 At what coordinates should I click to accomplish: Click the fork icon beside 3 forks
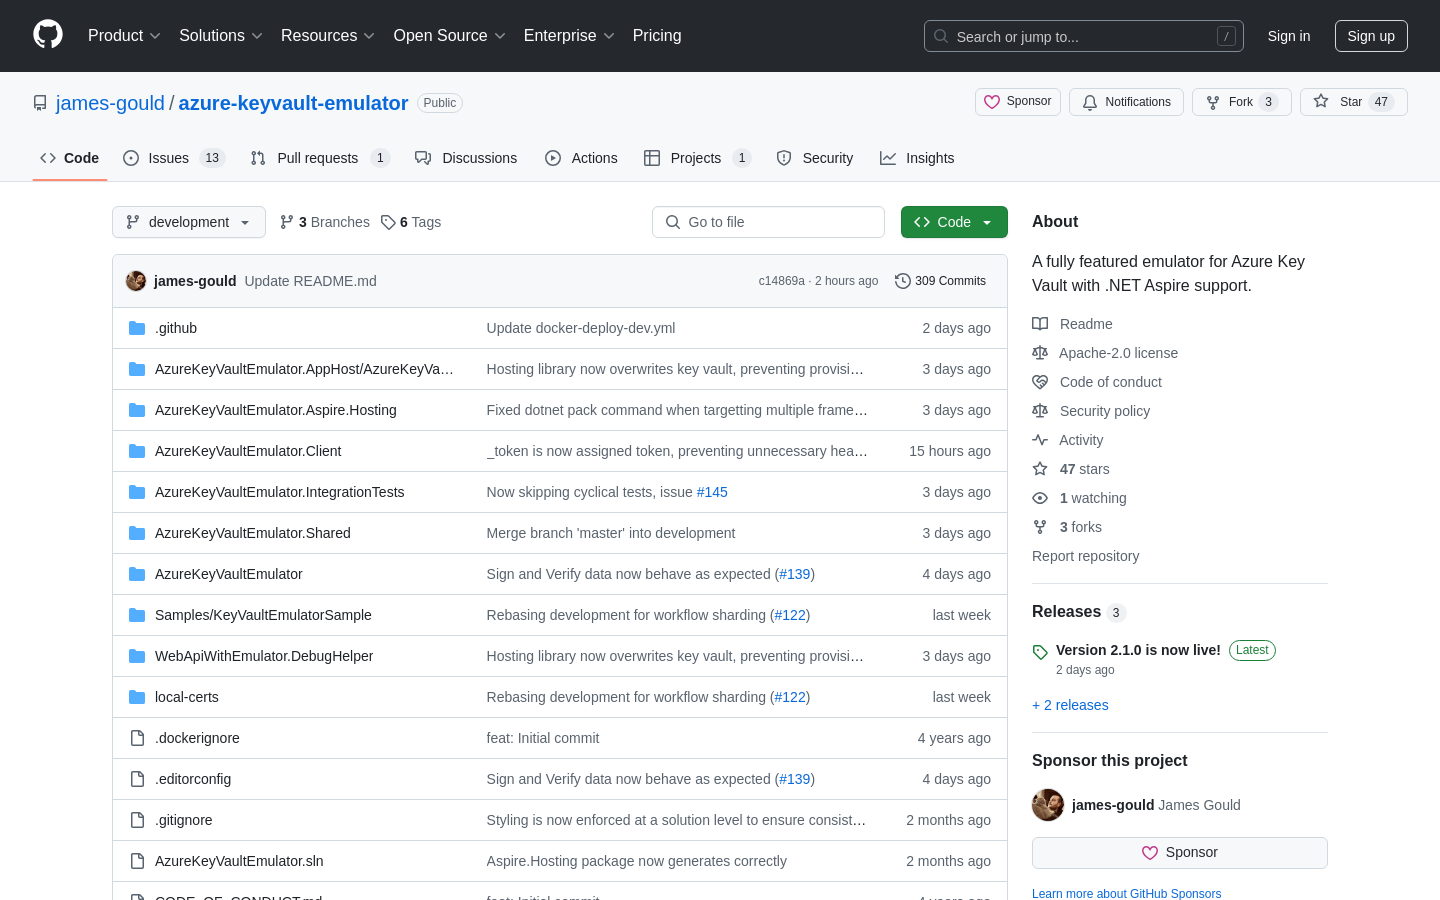pos(1040,527)
